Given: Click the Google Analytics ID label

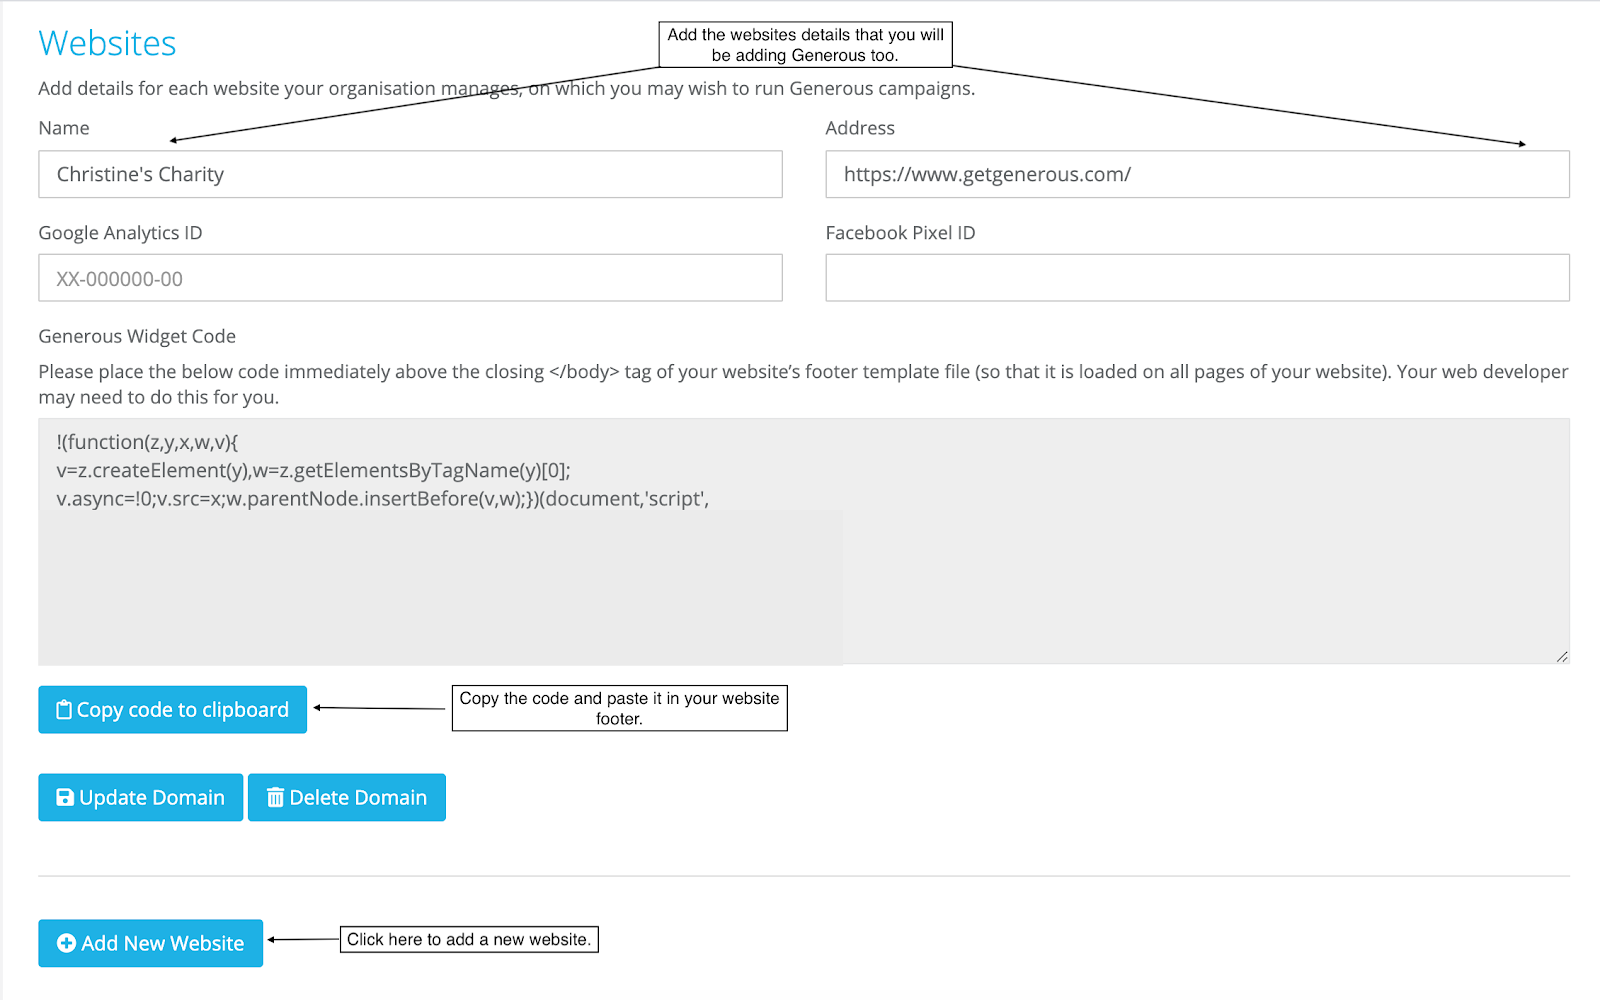Looking at the screenshot, I should [120, 233].
